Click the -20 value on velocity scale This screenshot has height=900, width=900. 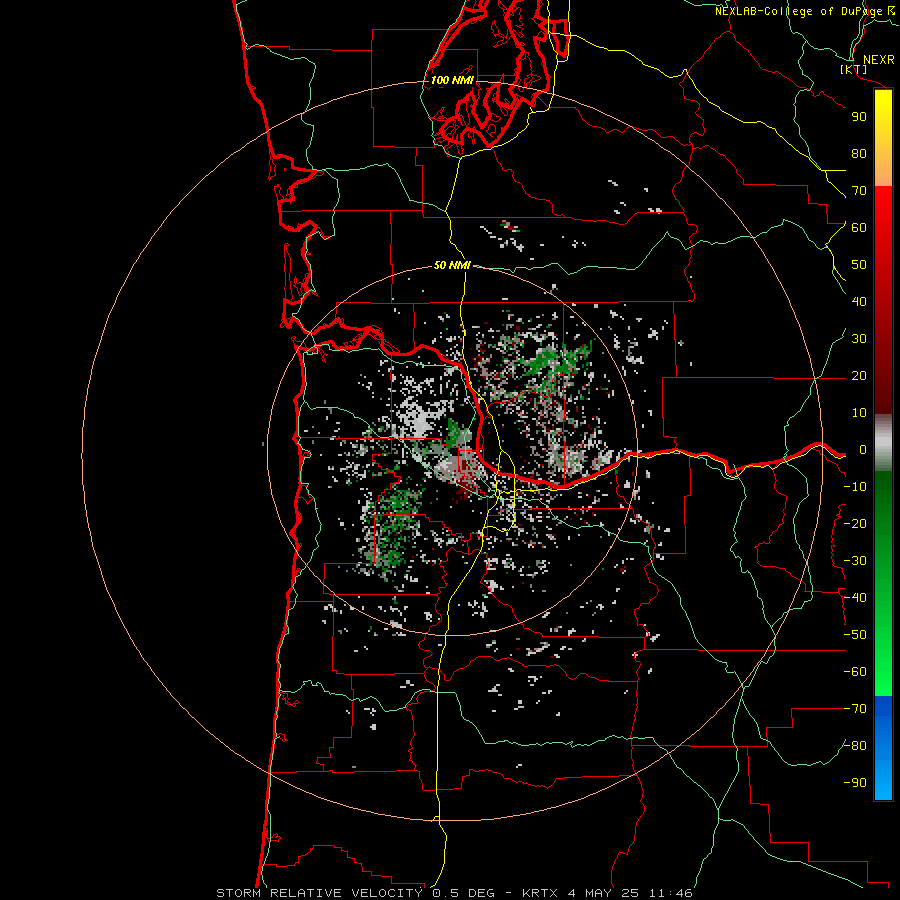pyautogui.click(x=855, y=524)
